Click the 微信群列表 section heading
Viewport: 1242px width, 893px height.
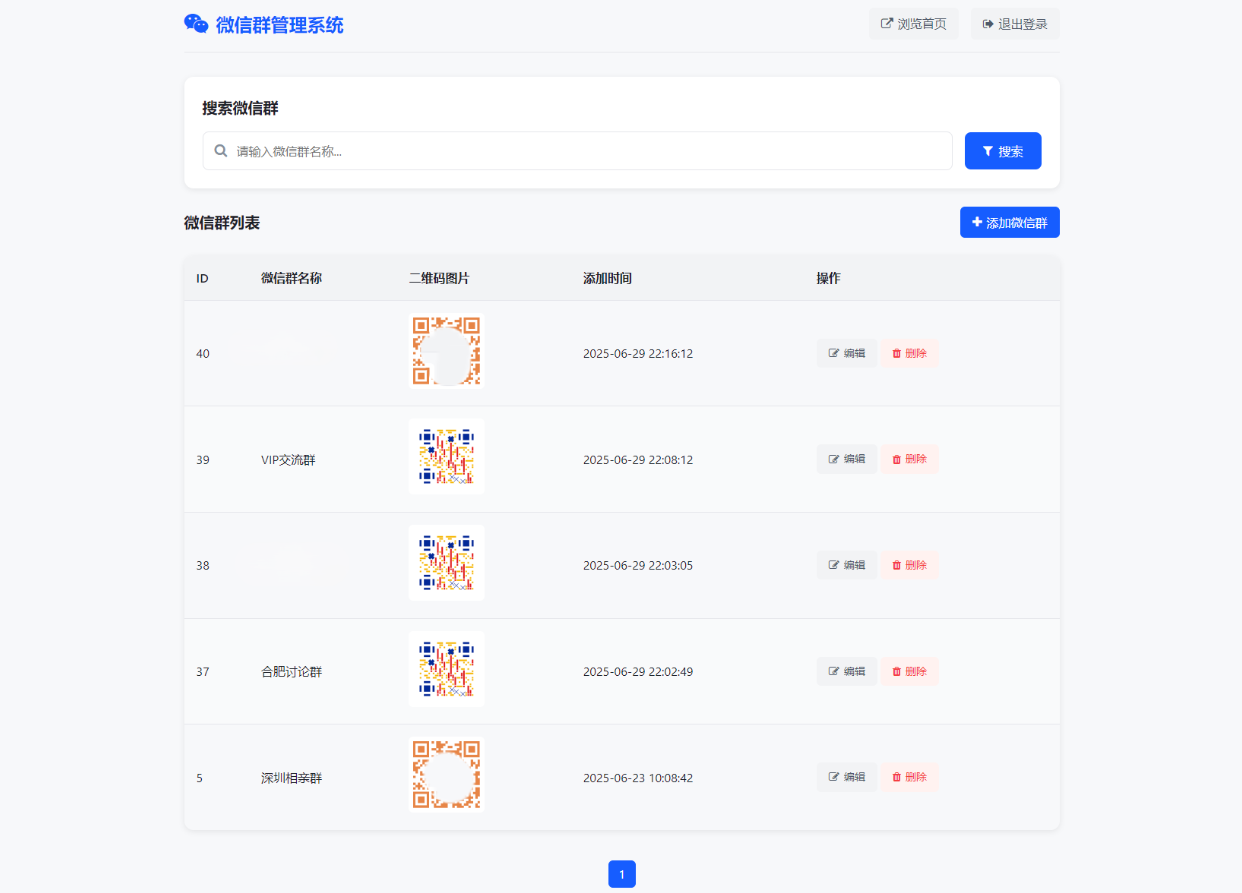click(222, 223)
